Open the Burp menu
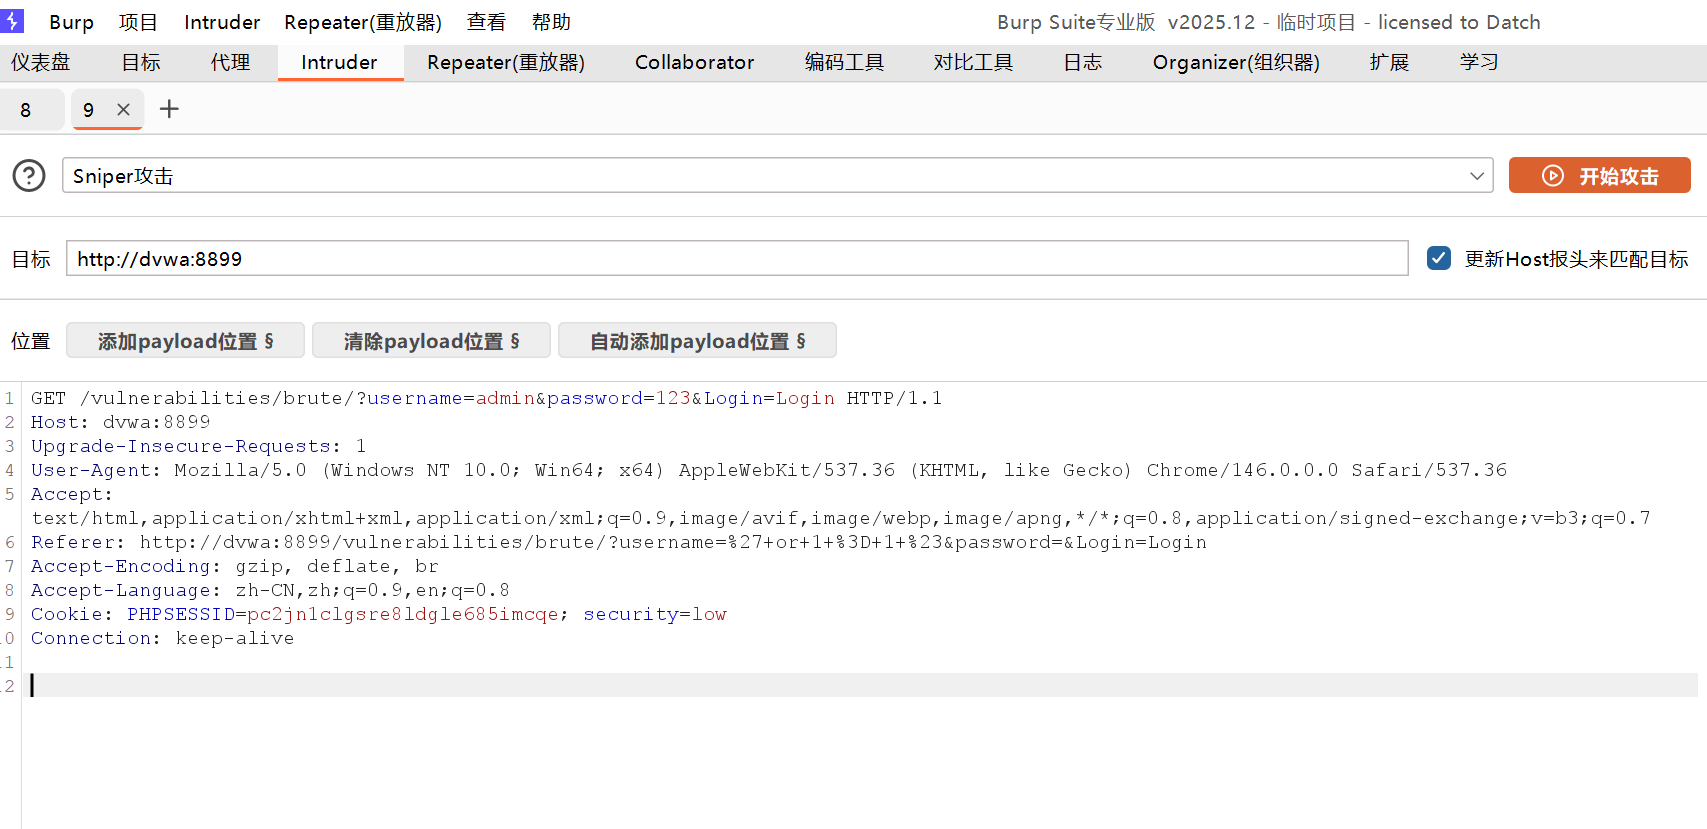Screen dimensions: 1707x829 coord(71,22)
